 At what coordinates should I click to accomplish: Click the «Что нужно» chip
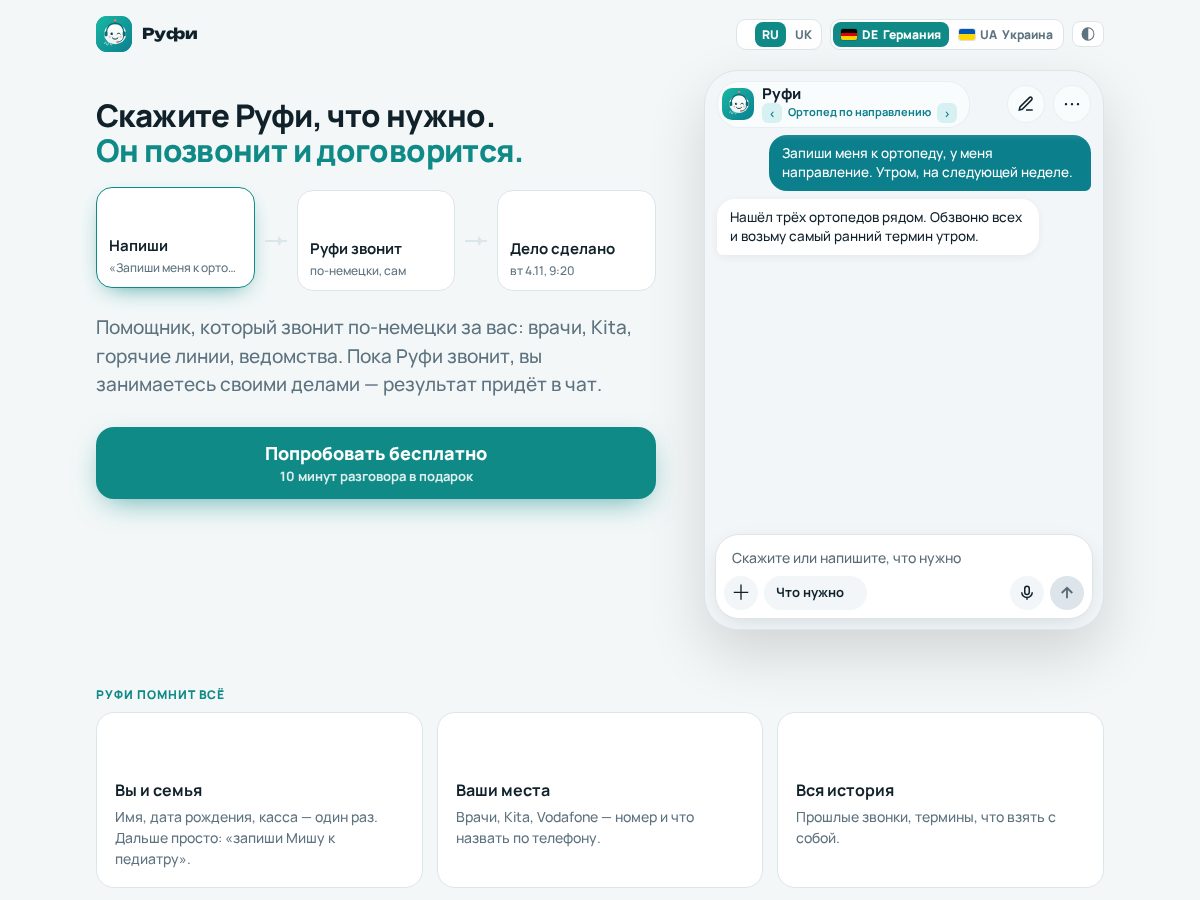pos(815,593)
